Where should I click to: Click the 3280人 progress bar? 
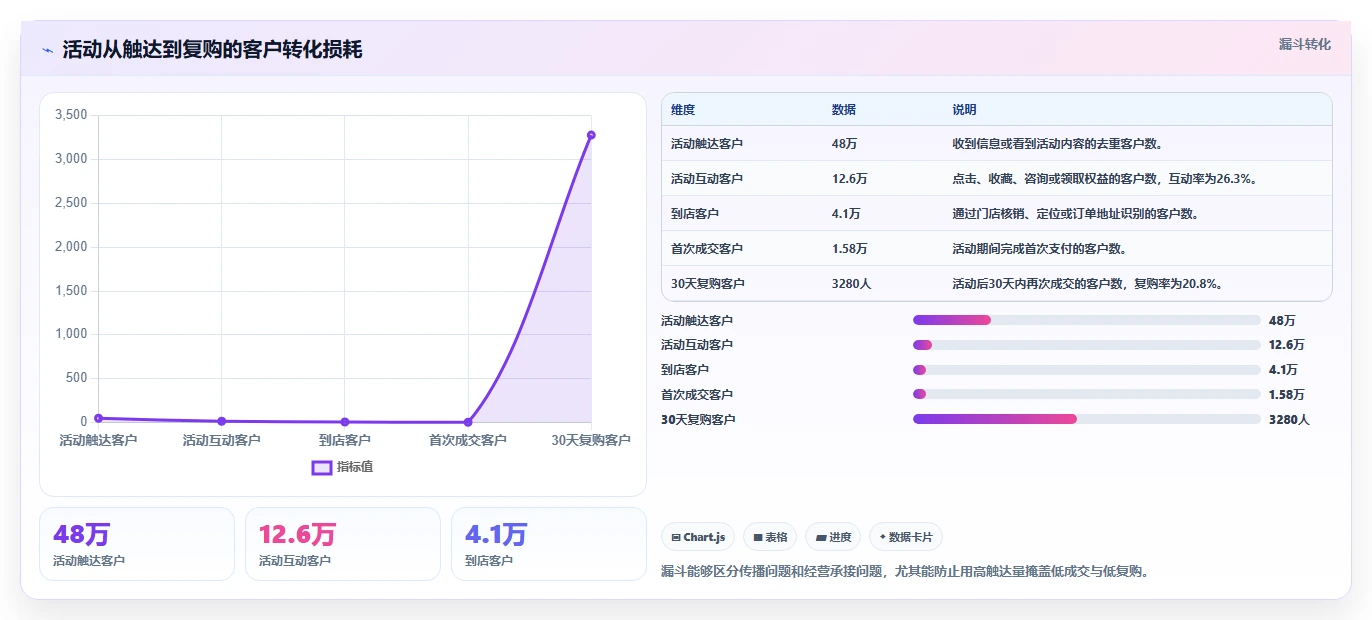point(1087,419)
